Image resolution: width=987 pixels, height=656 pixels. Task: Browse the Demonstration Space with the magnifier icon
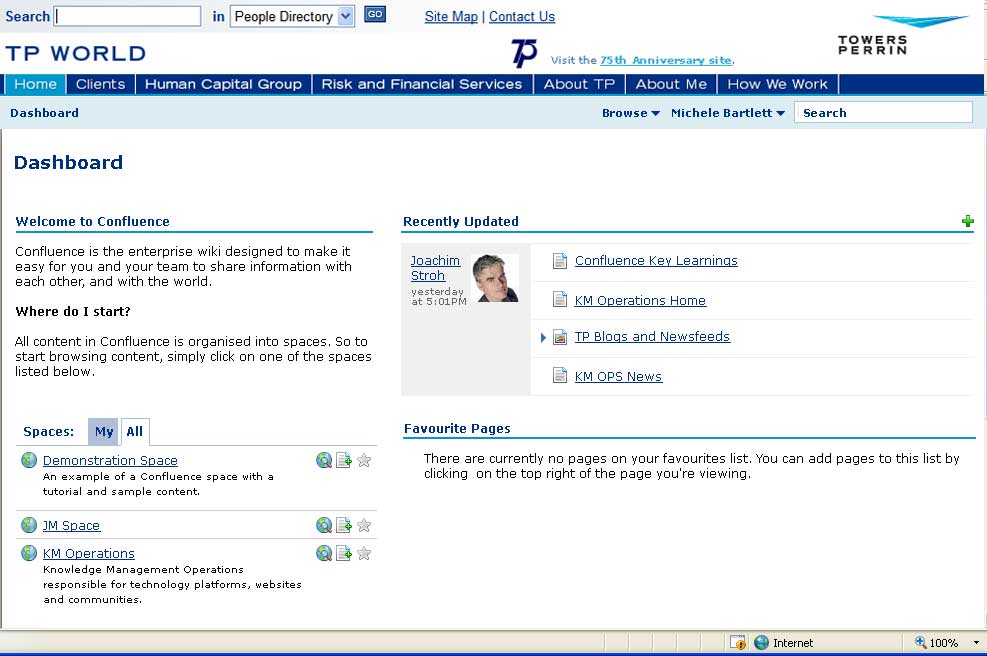tap(324, 460)
